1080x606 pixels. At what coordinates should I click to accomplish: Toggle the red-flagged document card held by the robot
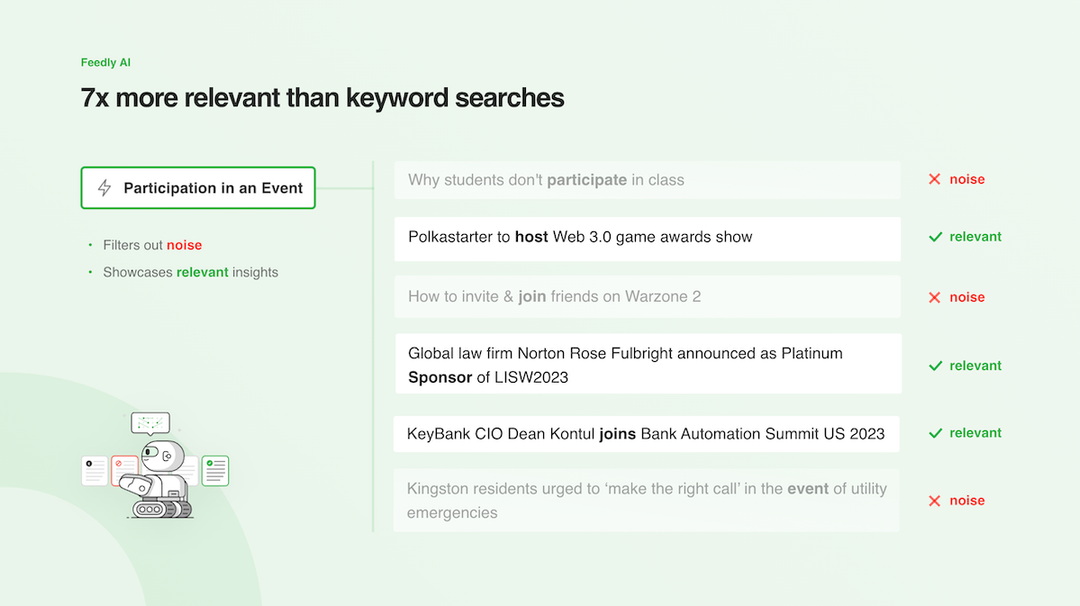(x=123, y=470)
